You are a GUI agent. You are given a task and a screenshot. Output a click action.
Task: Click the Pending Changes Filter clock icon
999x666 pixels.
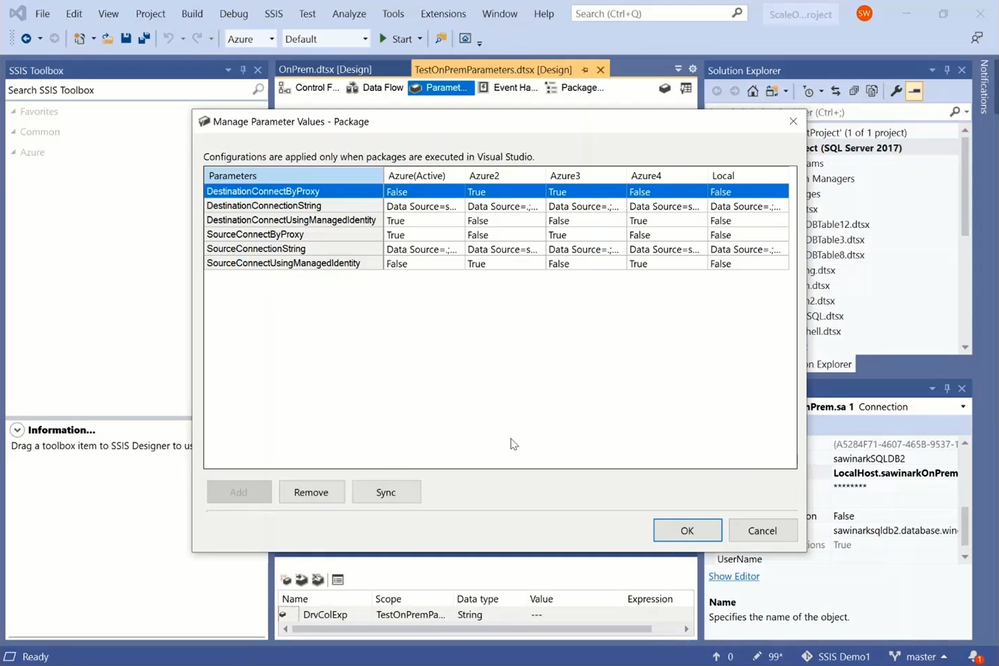(x=809, y=91)
